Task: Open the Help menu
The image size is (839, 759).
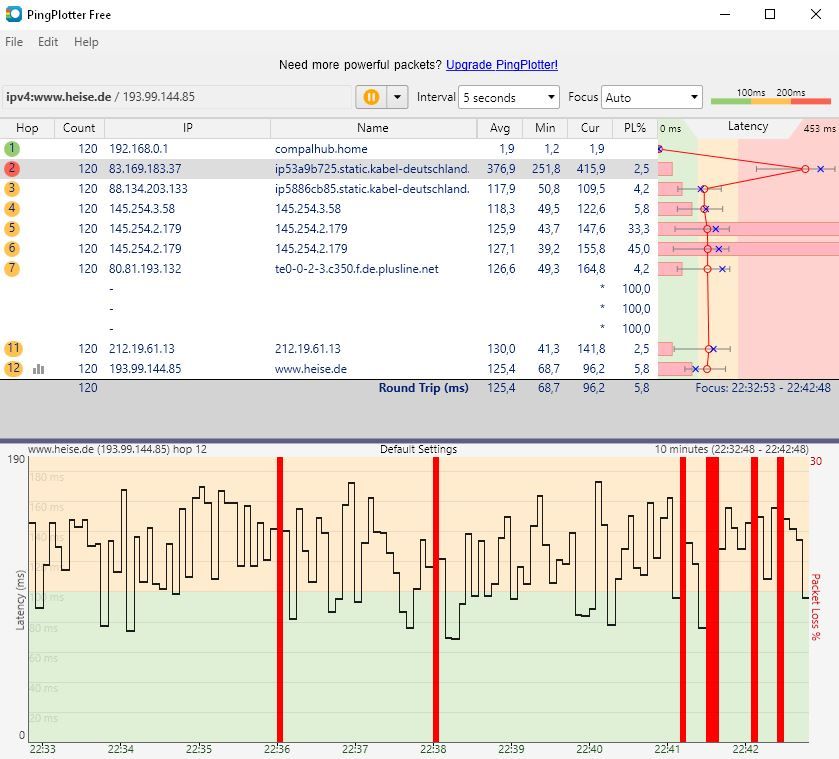Action: click(86, 42)
